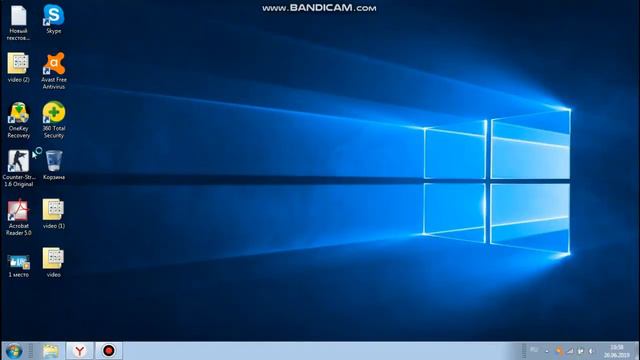Open Yandex Browser from the taskbar
The image size is (640, 360).
click(x=80, y=351)
